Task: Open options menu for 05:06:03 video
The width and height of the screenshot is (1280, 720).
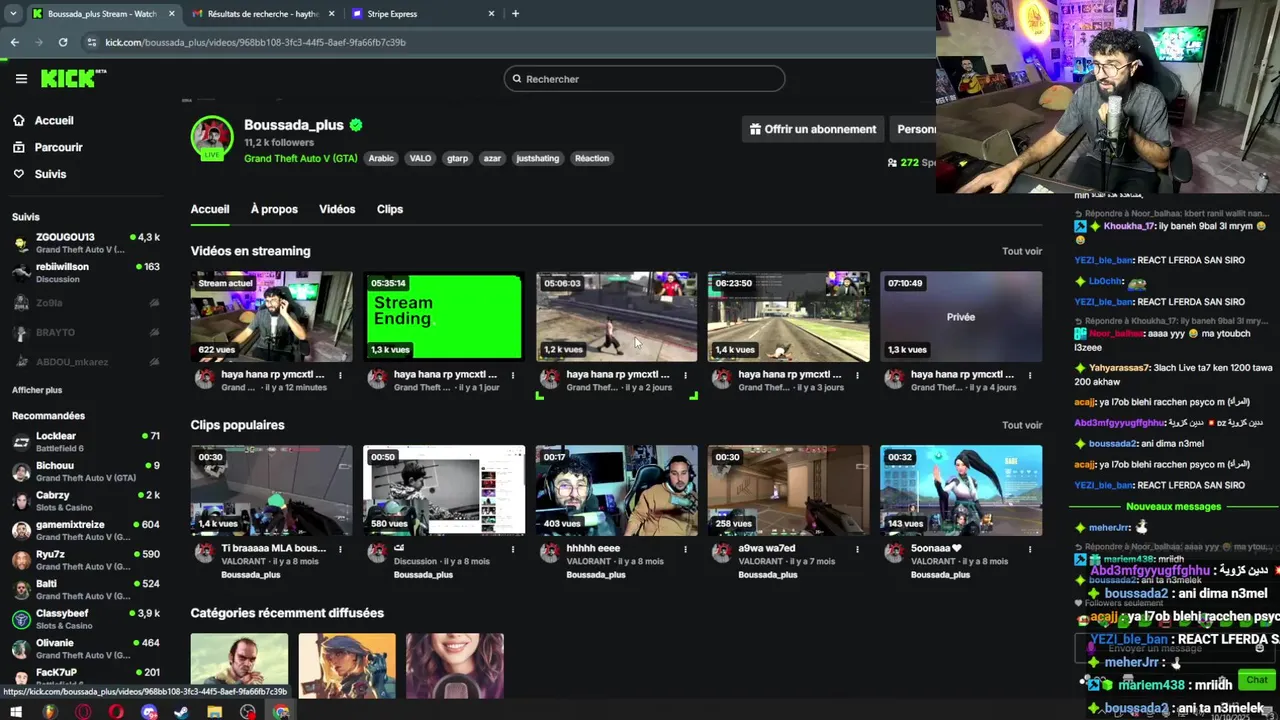Action: tap(685, 375)
